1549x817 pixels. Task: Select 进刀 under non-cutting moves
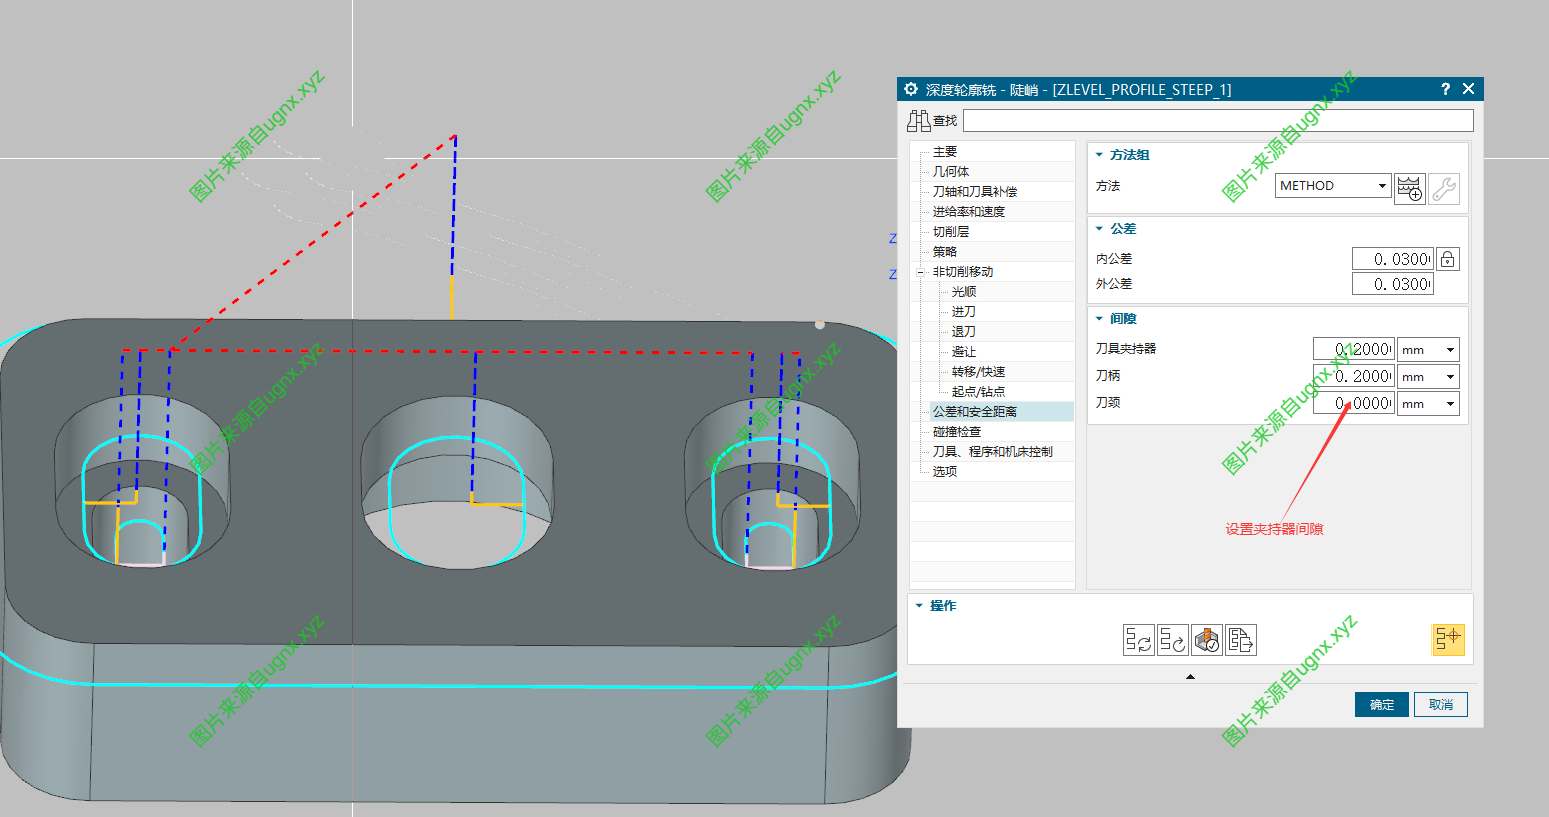[x=963, y=312]
